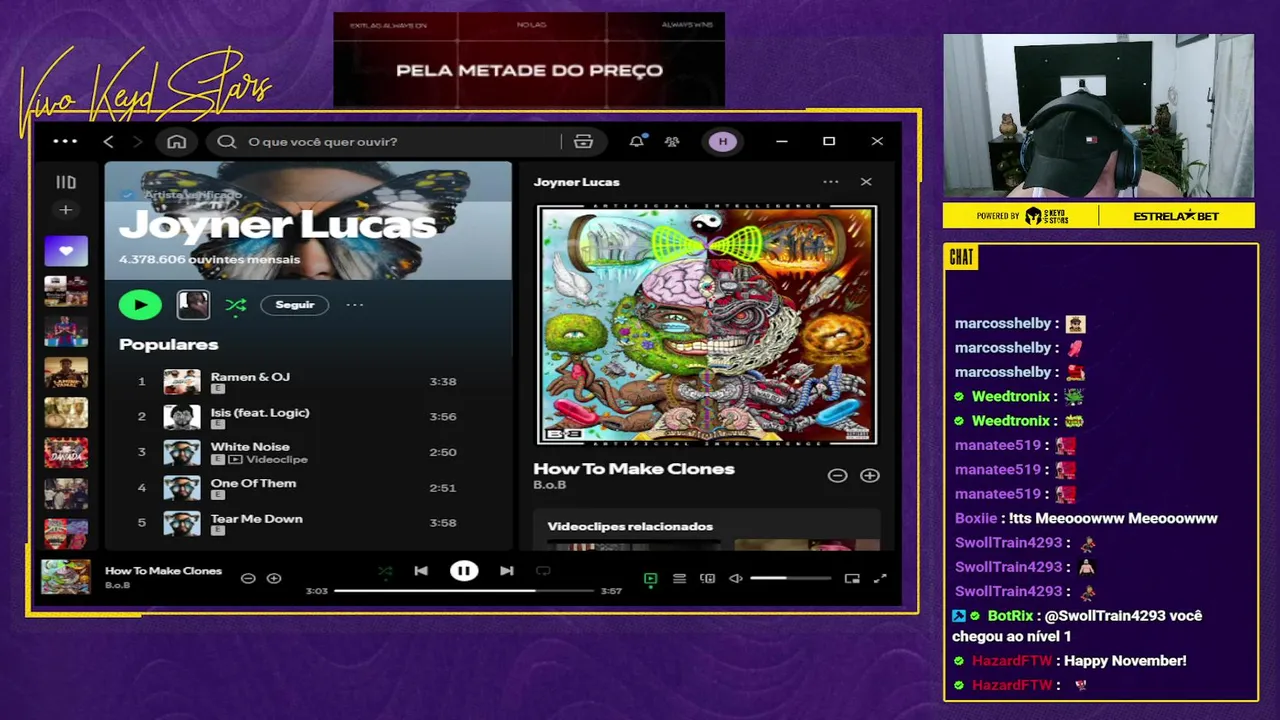Click the minus icon in the player bar
This screenshot has height=720, width=1280.
[248, 578]
